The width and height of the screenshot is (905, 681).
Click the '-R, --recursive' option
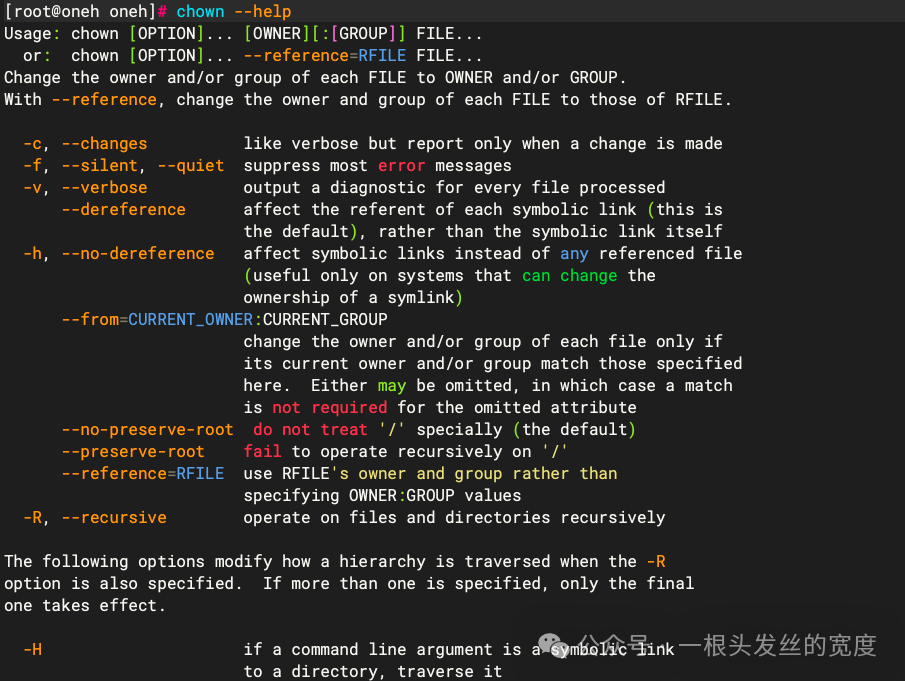coord(95,518)
